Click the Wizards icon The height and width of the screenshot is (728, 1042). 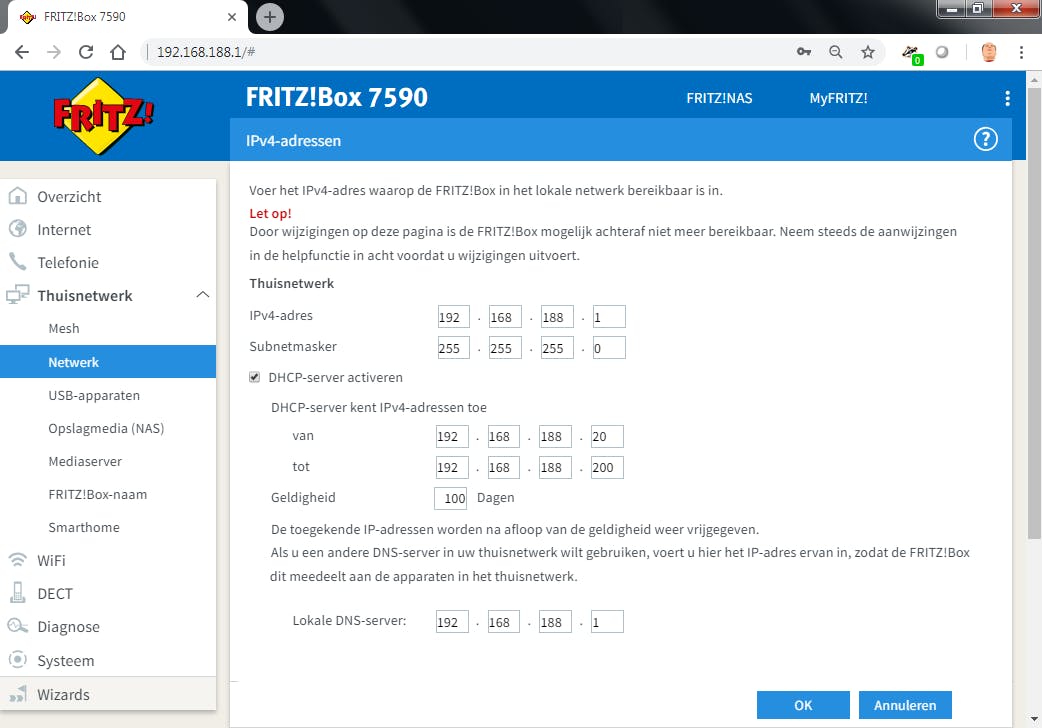pos(17,694)
